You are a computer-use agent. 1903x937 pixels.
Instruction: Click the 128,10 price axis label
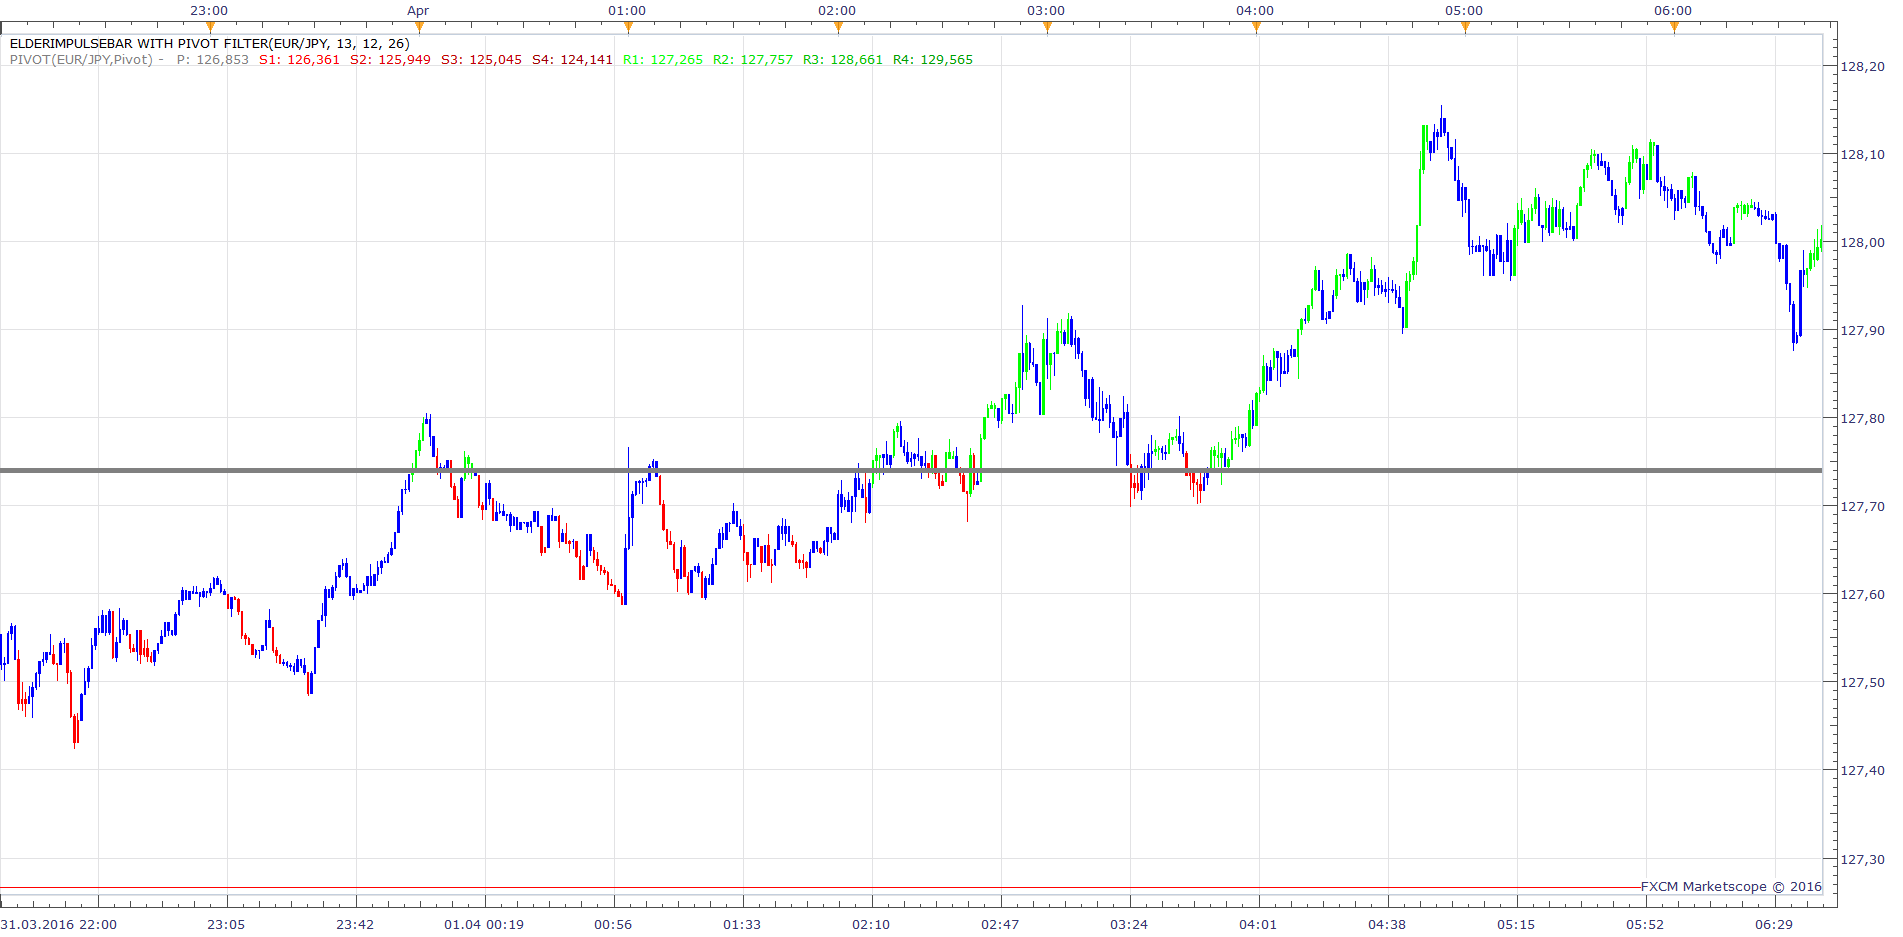tap(1863, 155)
